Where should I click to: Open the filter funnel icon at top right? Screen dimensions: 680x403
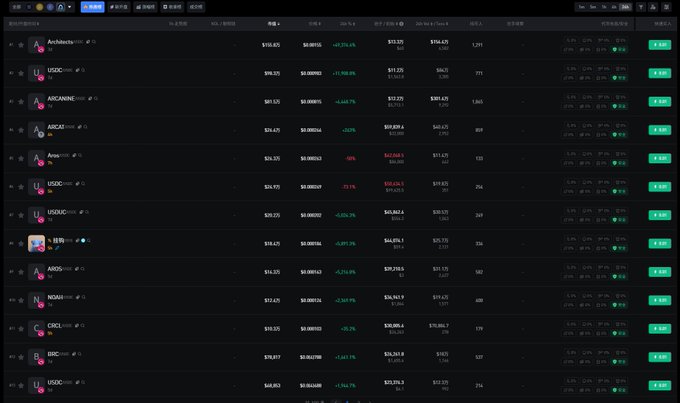tap(641, 7)
